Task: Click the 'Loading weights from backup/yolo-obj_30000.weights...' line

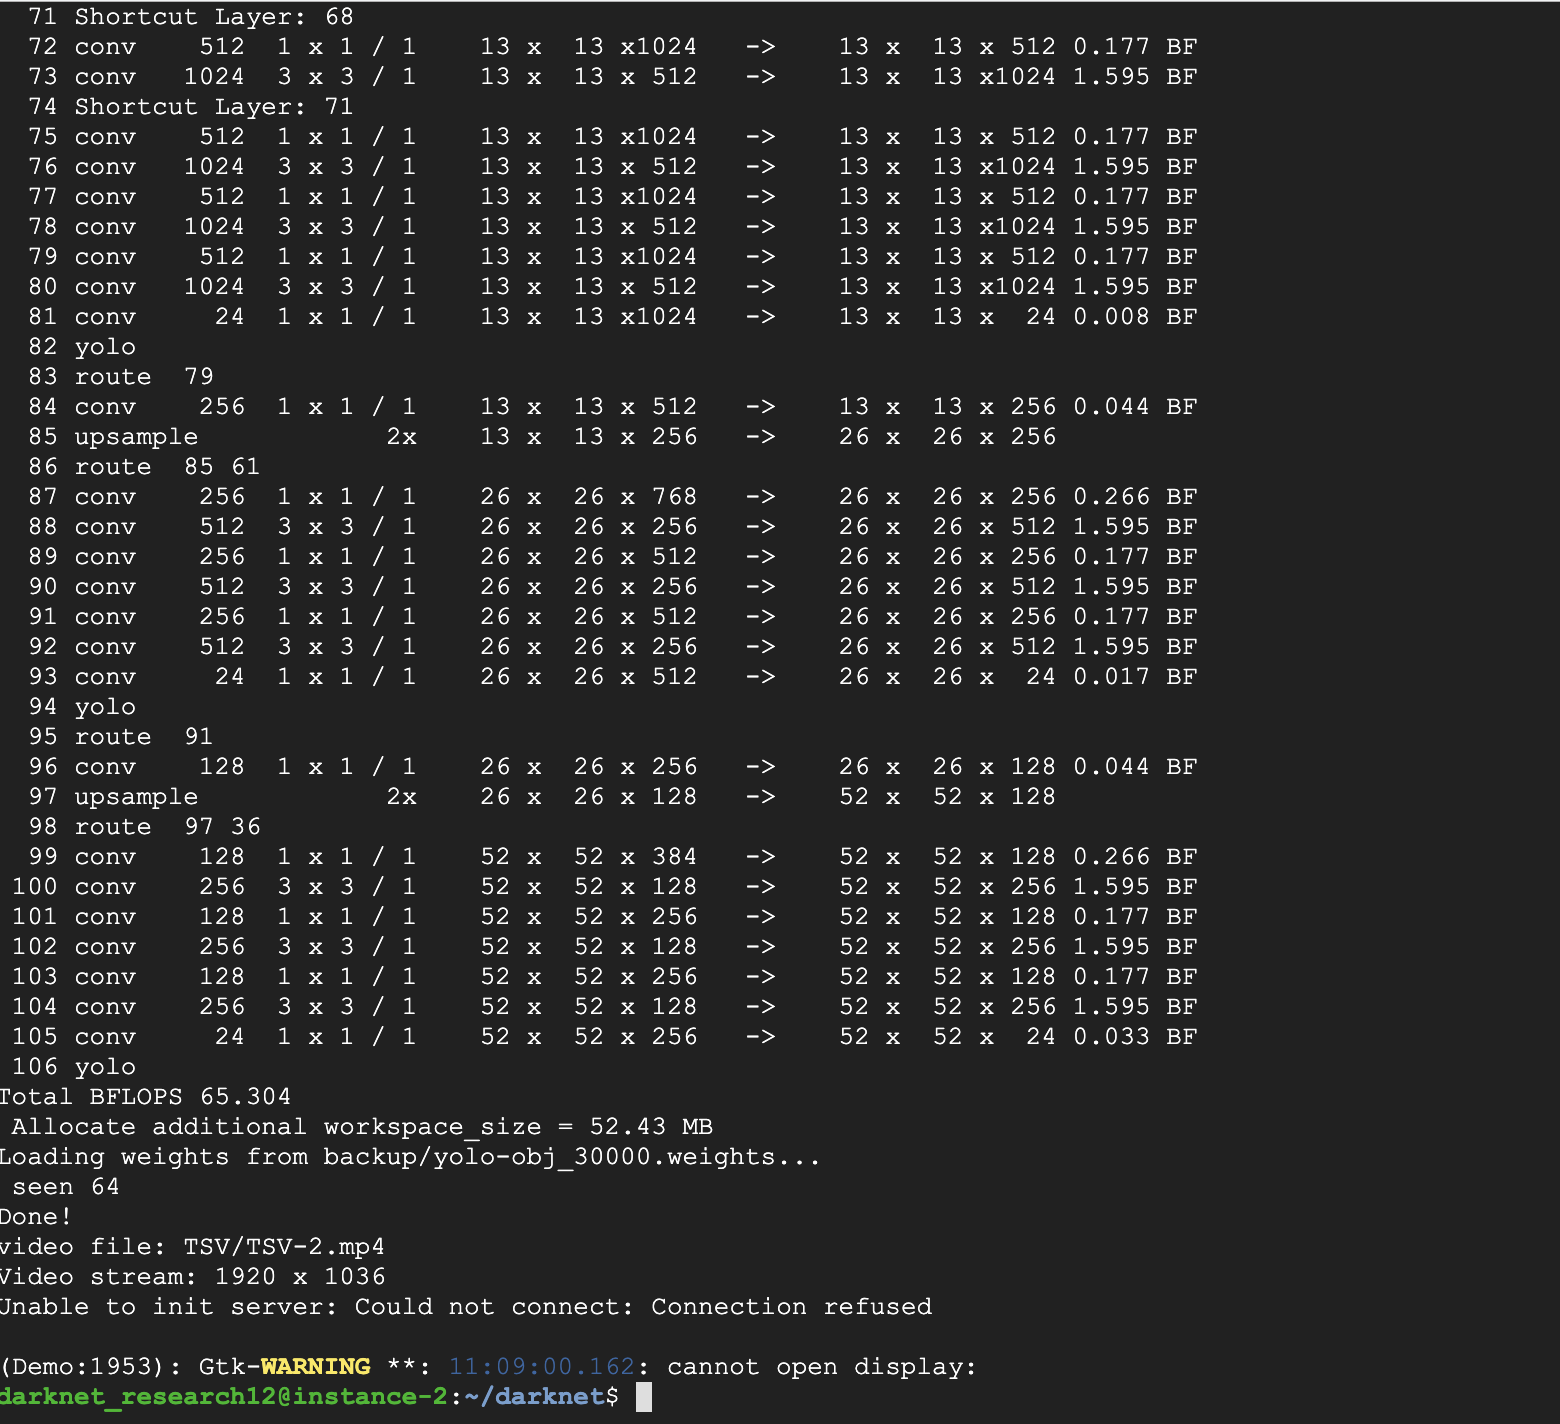Action: coord(410,1157)
